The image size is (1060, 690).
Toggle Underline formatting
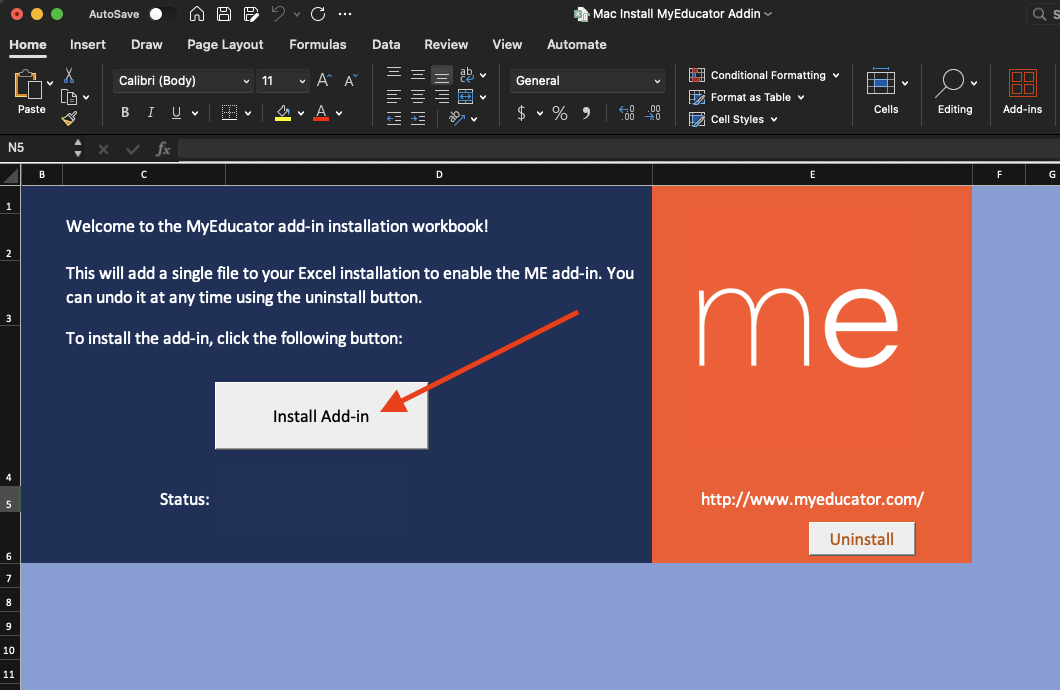tap(176, 113)
